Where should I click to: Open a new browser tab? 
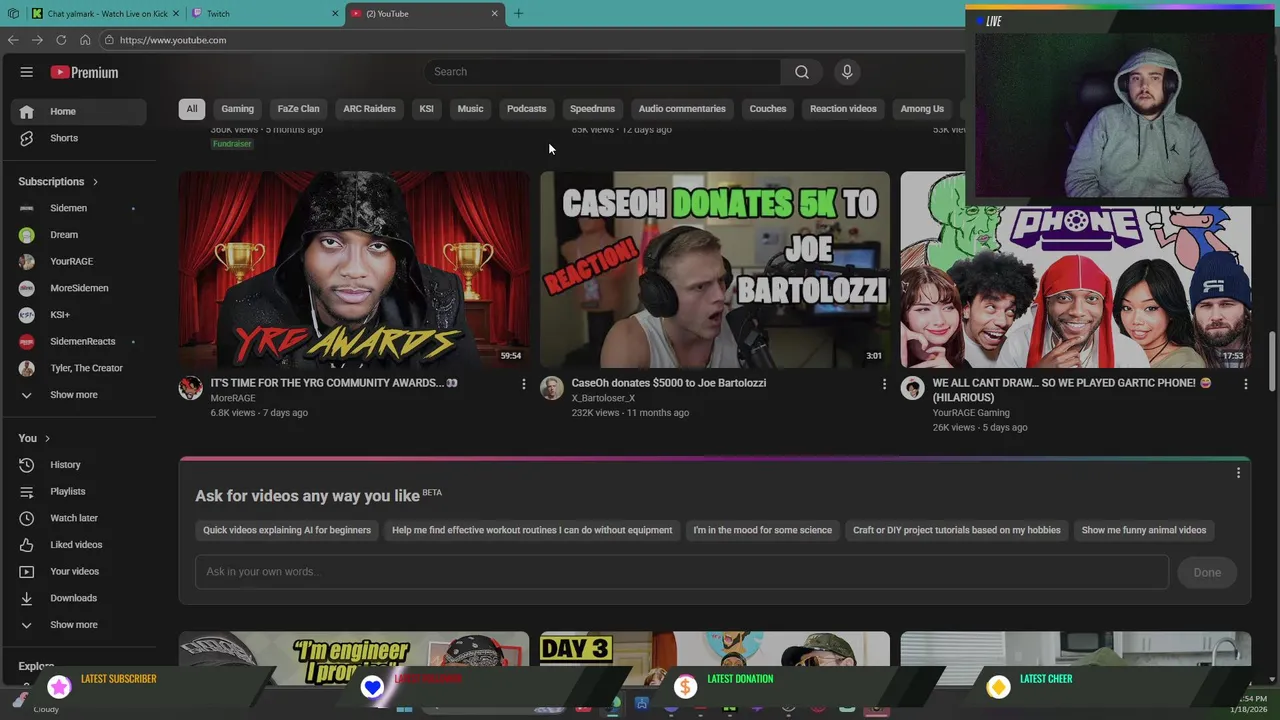518,14
